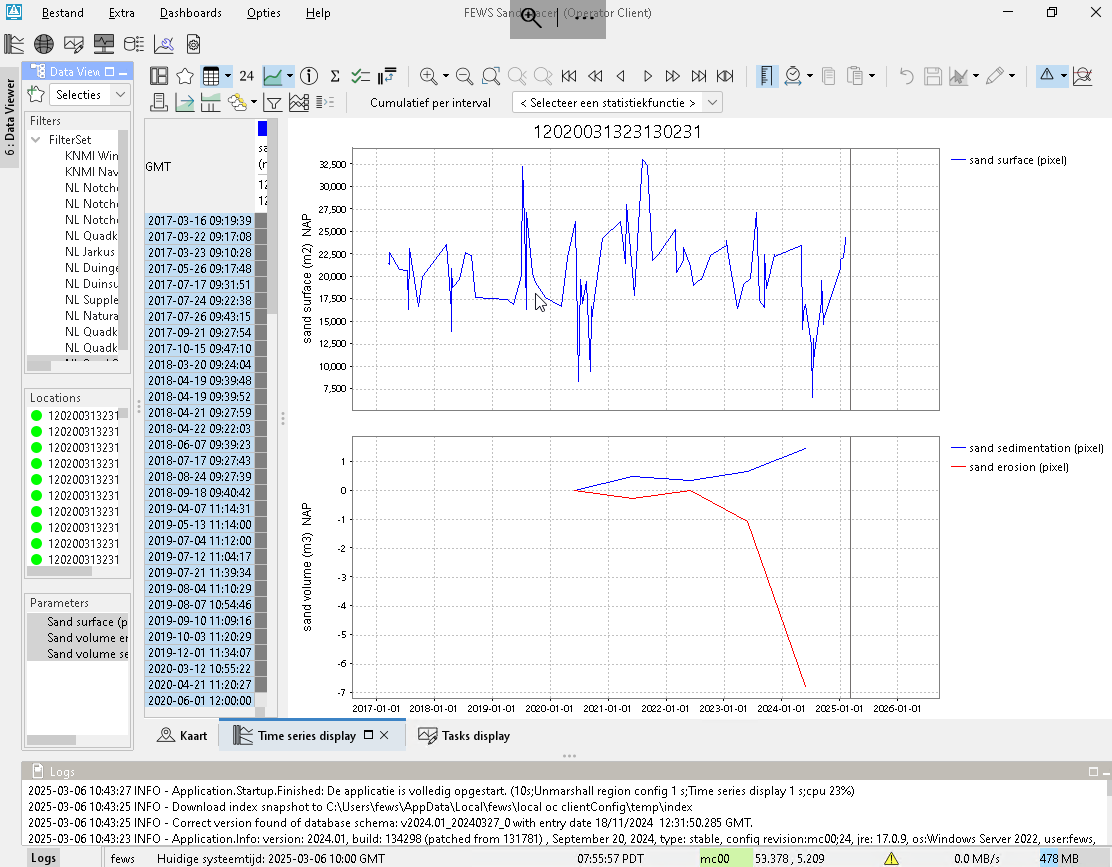Toggle the vertical scale ruler display
The width and height of the screenshot is (1112, 867).
pos(766,75)
